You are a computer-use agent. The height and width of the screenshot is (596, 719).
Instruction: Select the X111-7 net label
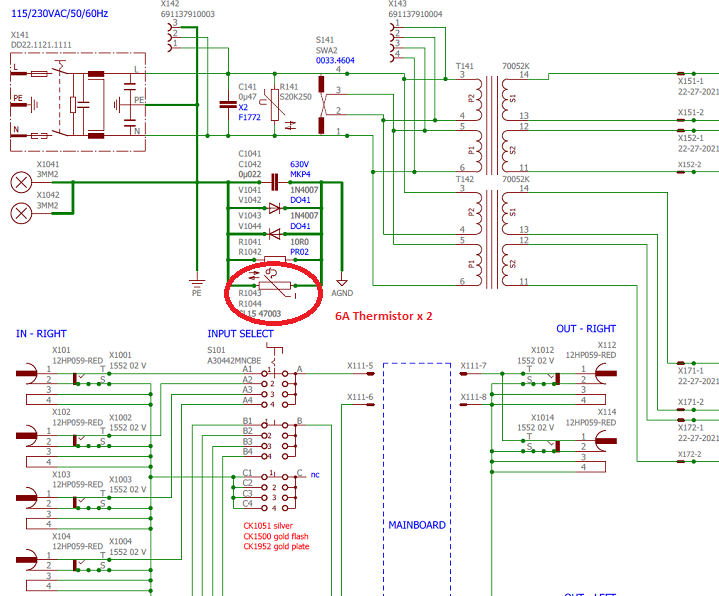pos(474,365)
